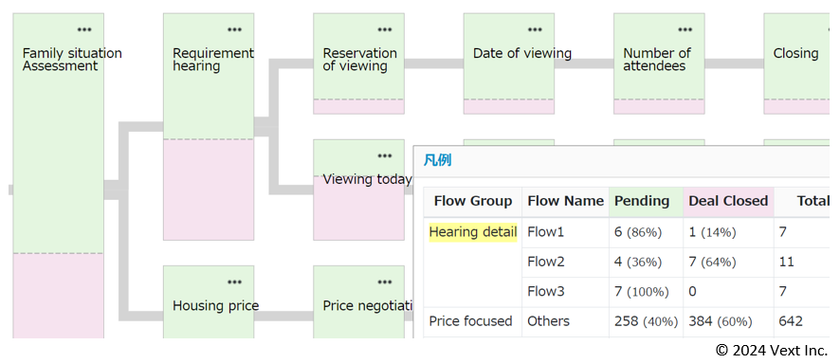This screenshot has height=362, width=840.
Task: Click the three dots on Reservation of viewing
Action: [384, 30]
